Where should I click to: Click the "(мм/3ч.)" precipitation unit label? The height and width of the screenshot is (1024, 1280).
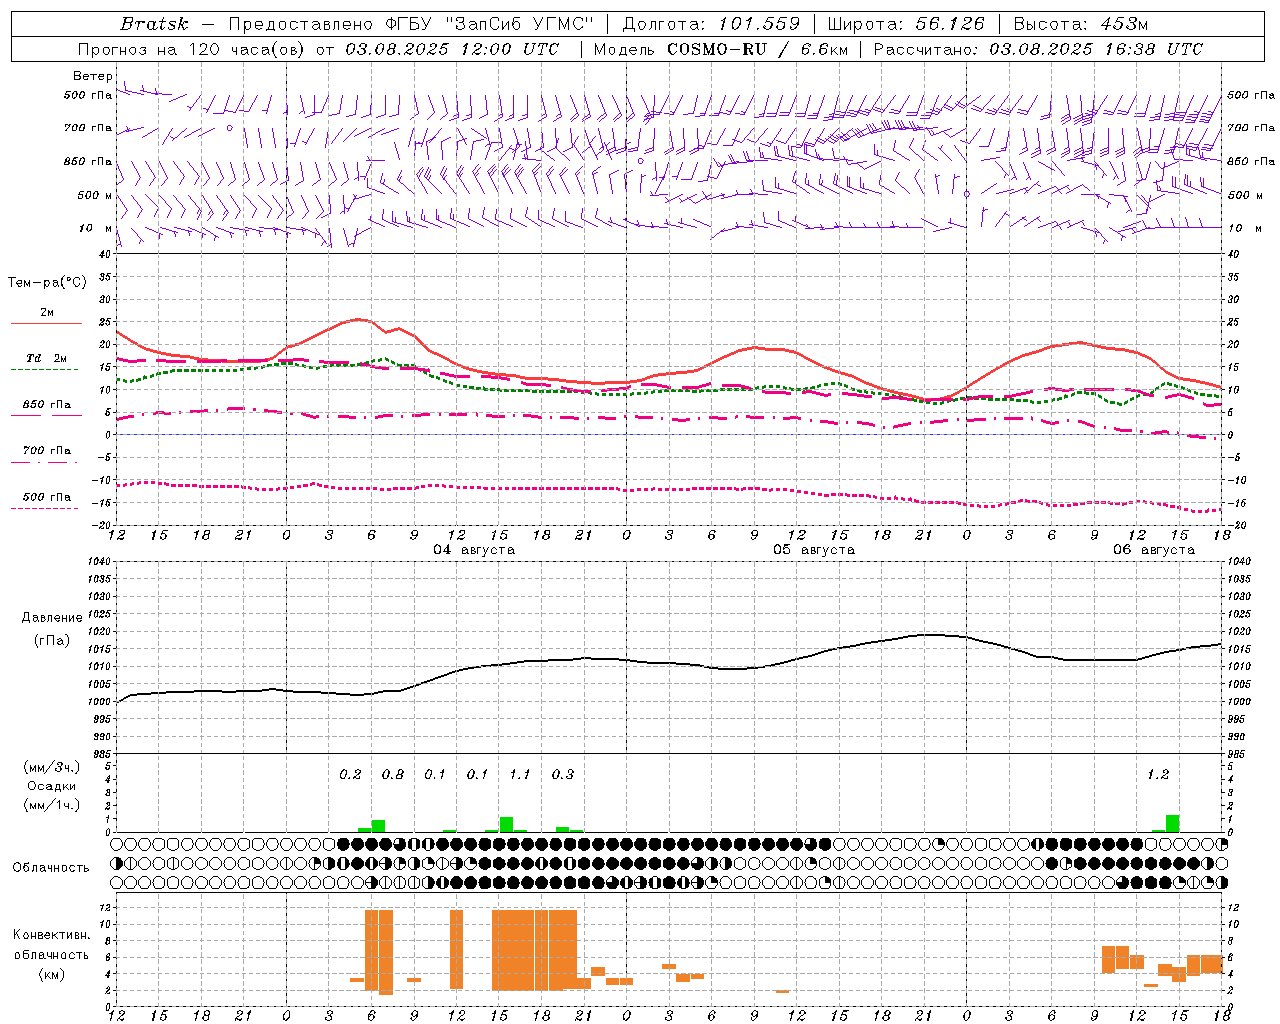pos(52,768)
